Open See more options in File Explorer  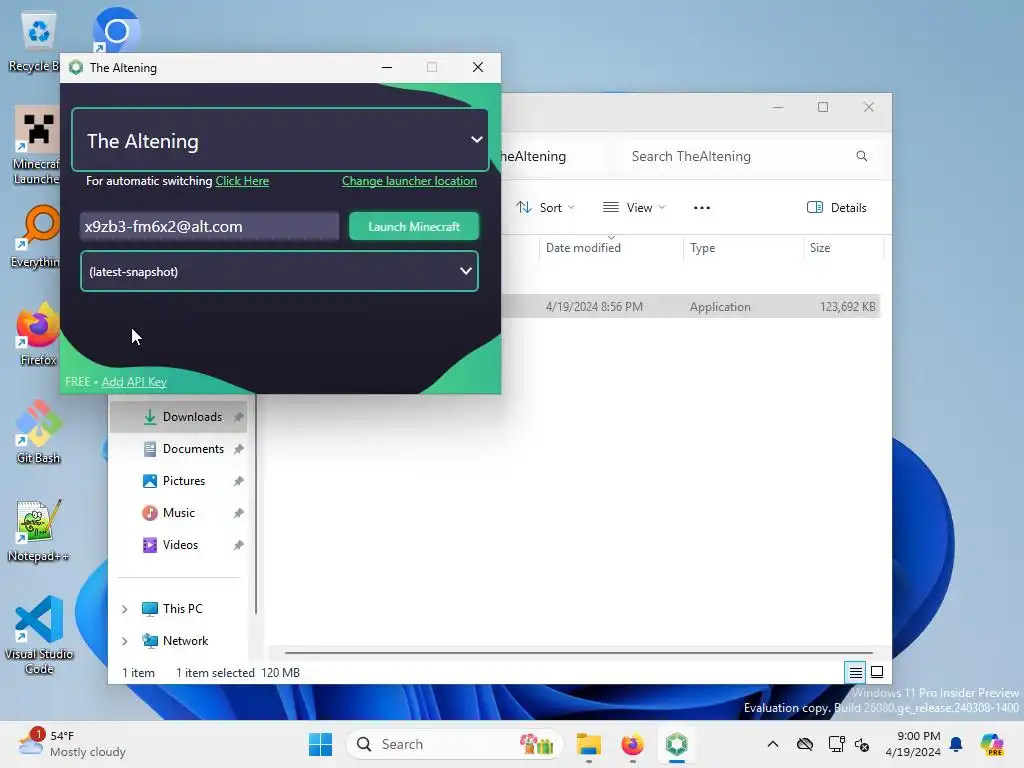tap(701, 208)
